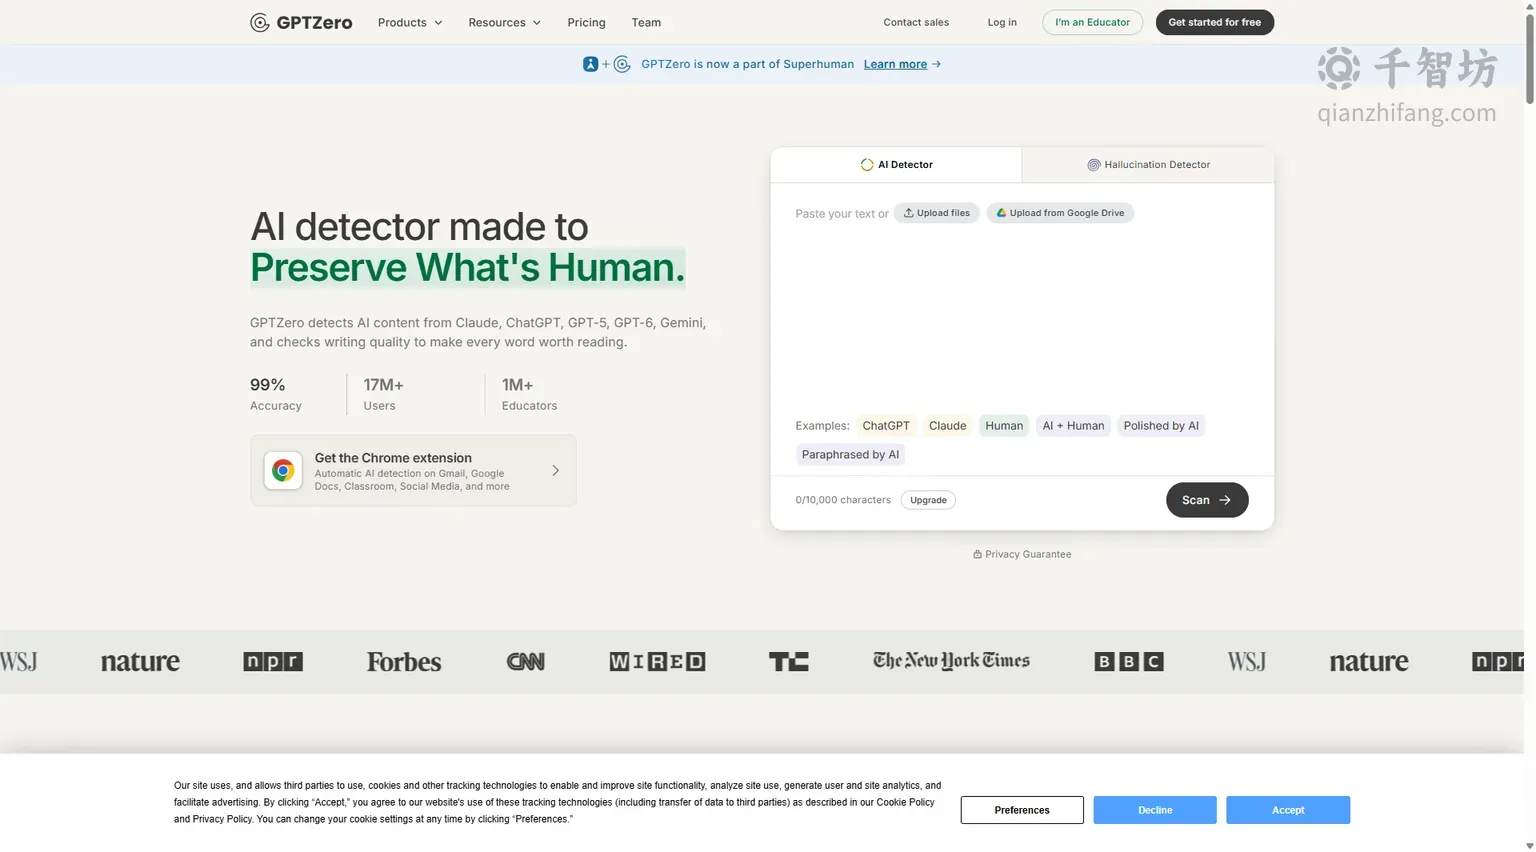Follow the Learn more link
The image size is (1536, 852).
895,64
